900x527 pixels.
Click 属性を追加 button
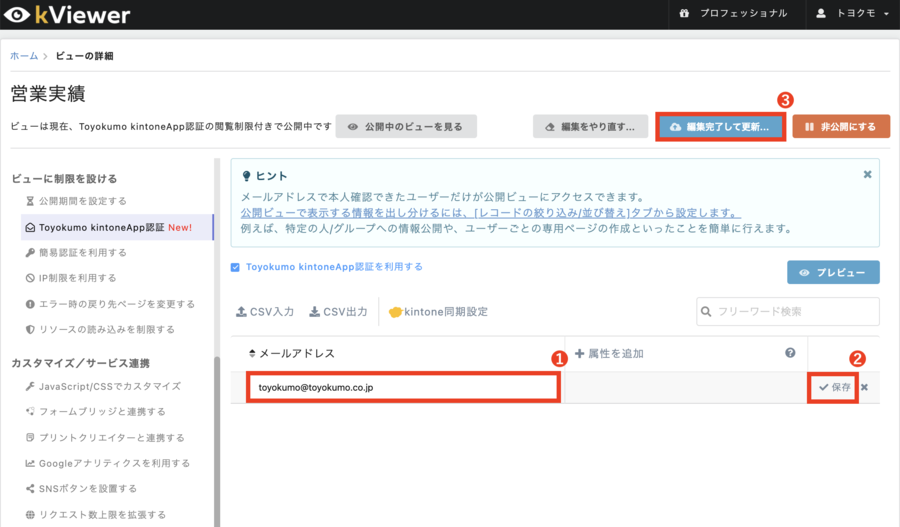tap(609, 354)
